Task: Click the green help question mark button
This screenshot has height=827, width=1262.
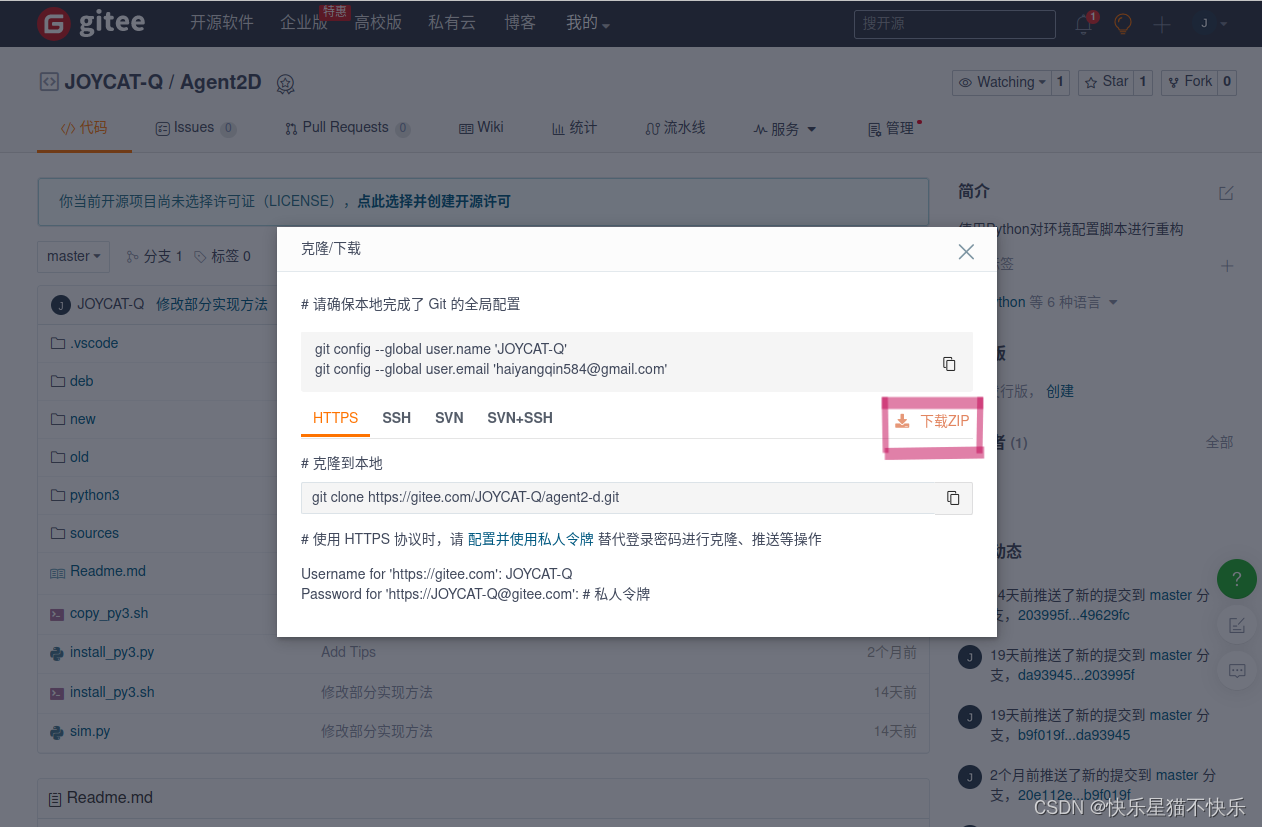Action: (x=1237, y=578)
